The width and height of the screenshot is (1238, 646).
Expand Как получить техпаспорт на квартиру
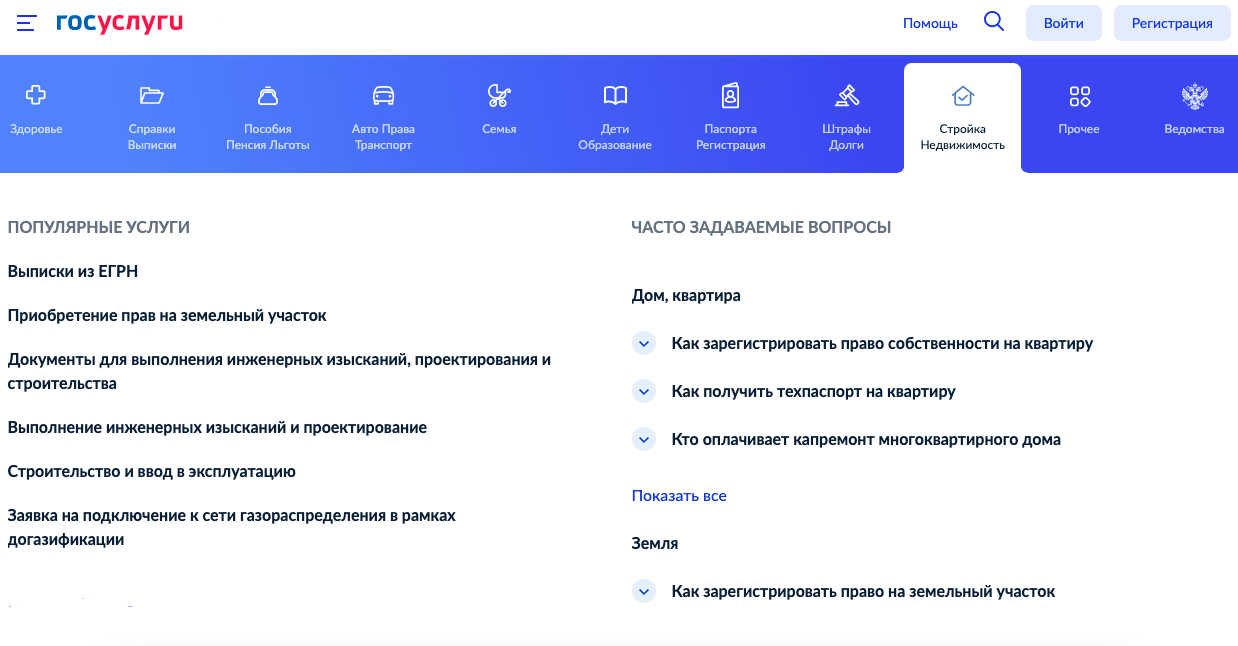[644, 391]
